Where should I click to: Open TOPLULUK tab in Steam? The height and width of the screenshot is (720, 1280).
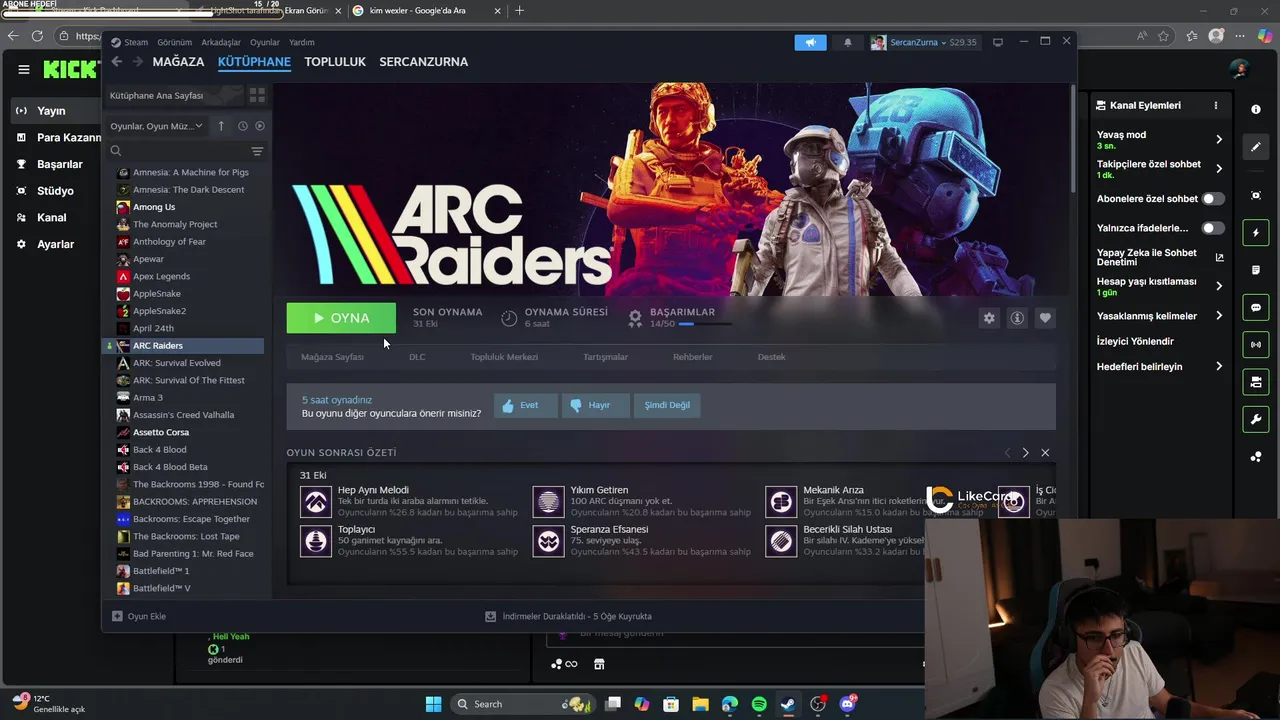pos(335,62)
